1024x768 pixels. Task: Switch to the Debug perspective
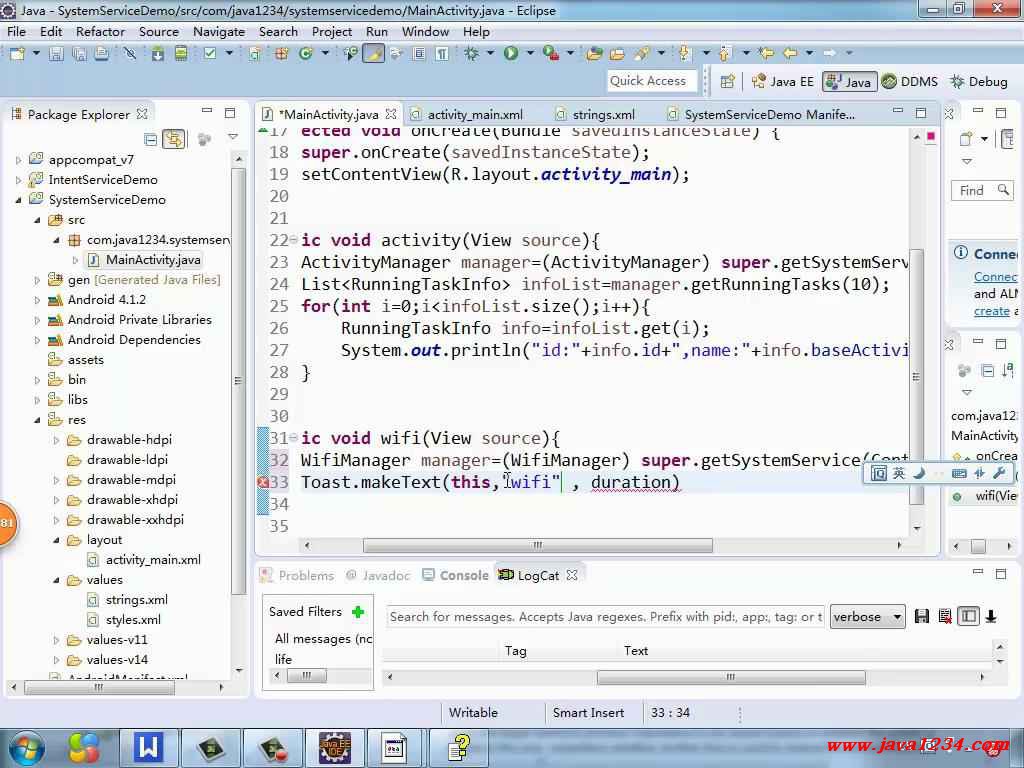tap(979, 82)
